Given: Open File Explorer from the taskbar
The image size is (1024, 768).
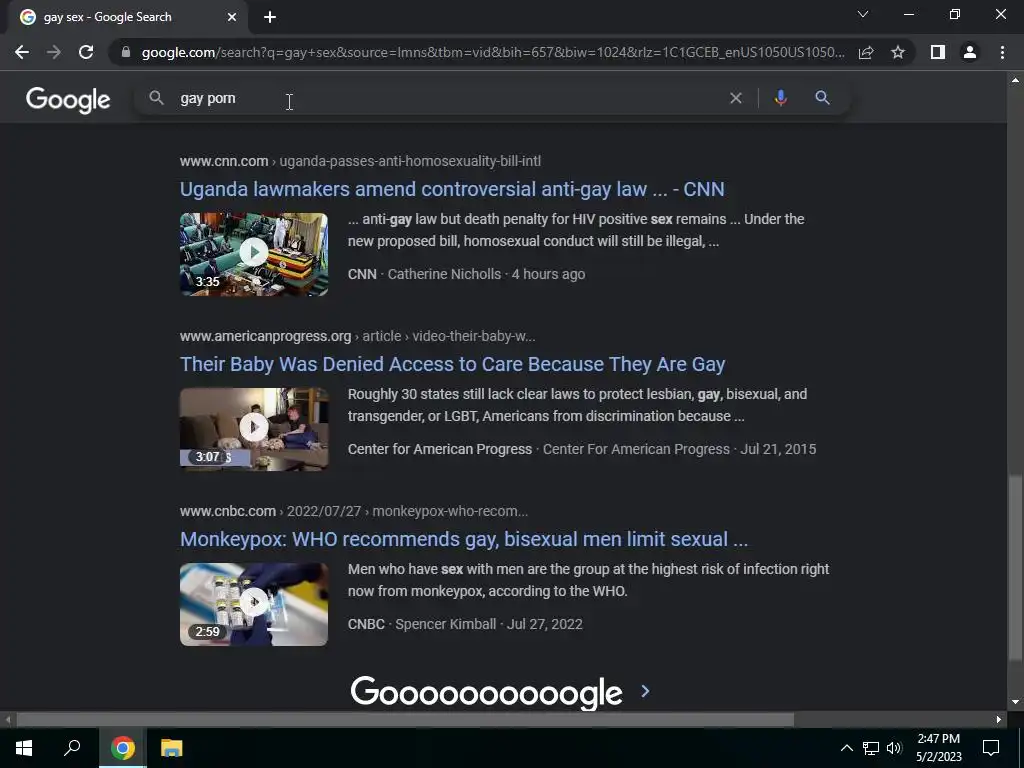Looking at the screenshot, I should pos(172,748).
